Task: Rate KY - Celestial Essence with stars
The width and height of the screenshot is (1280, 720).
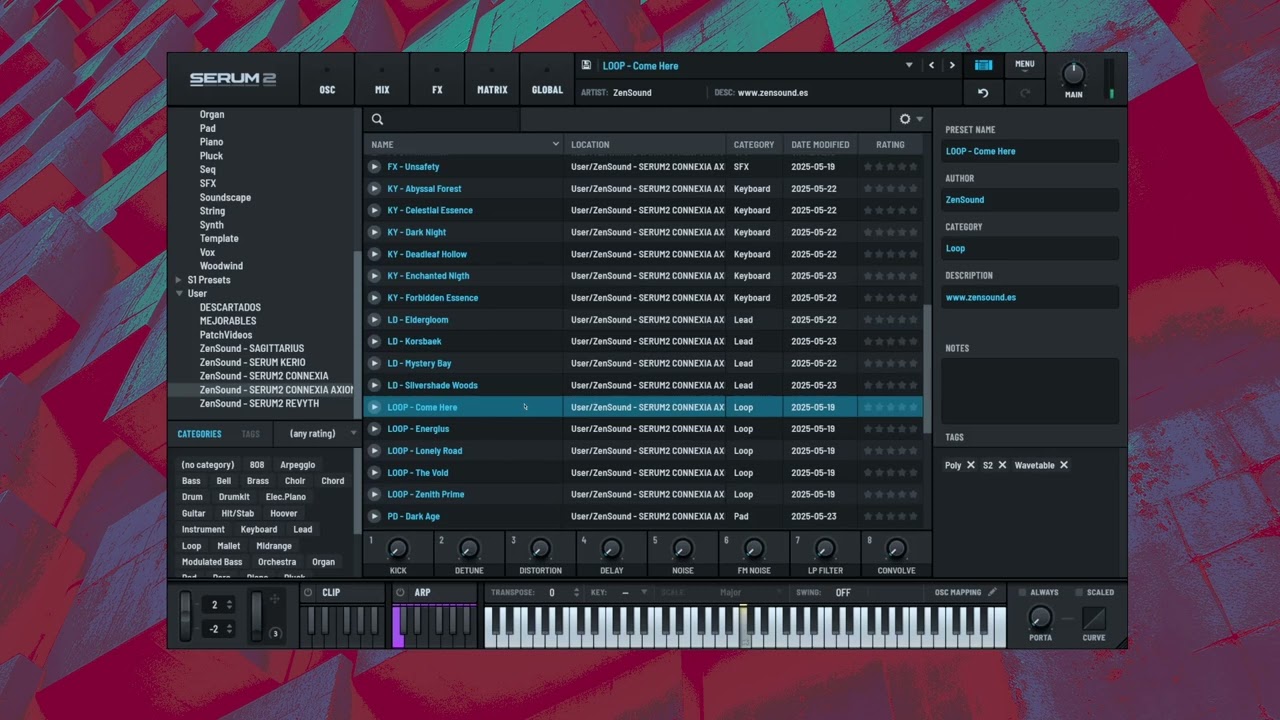Action: coord(890,211)
